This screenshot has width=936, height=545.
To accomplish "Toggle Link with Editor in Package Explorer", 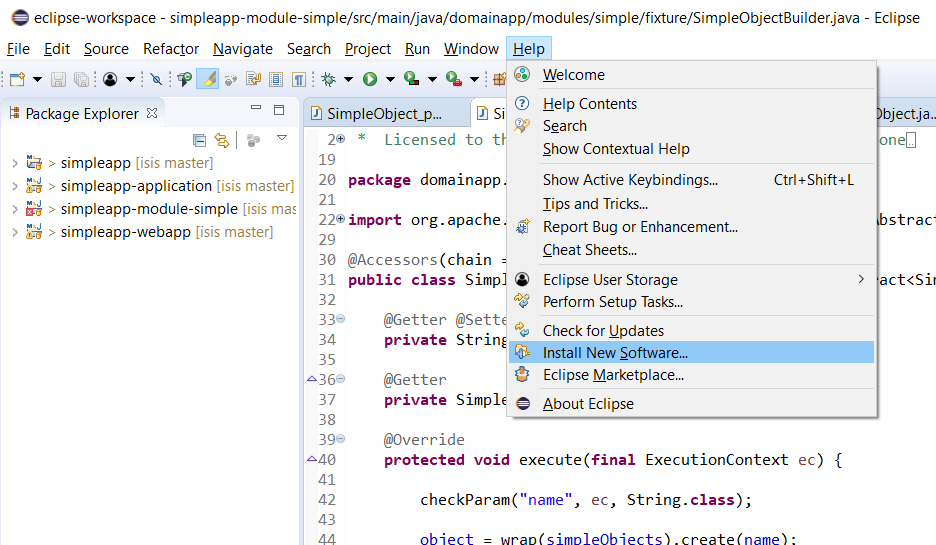I will point(222,140).
